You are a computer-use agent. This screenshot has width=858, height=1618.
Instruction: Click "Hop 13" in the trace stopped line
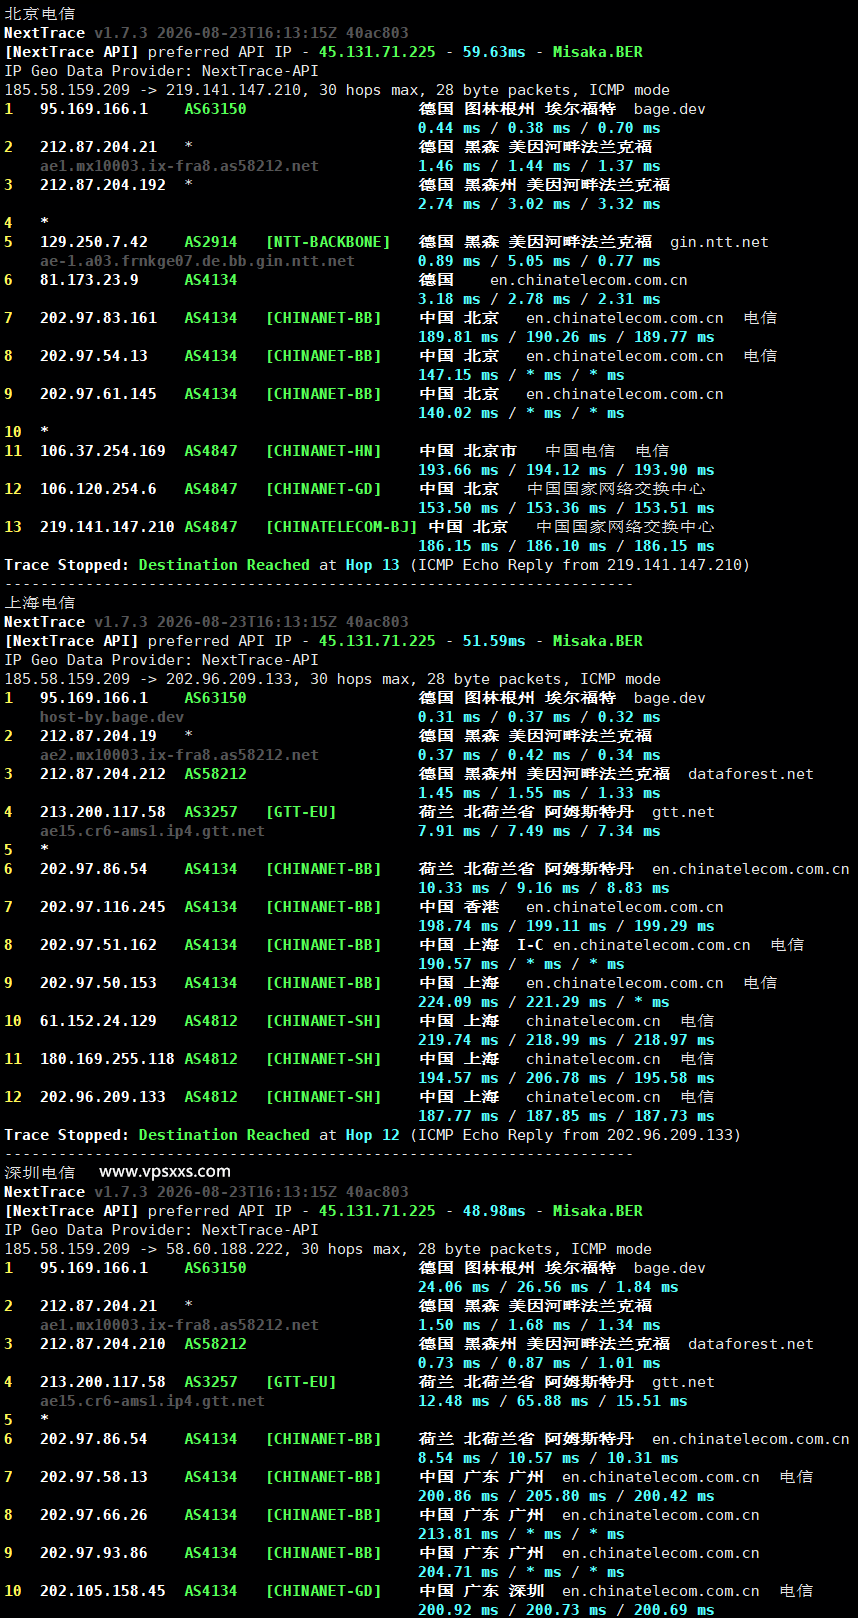click(x=373, y=565)
